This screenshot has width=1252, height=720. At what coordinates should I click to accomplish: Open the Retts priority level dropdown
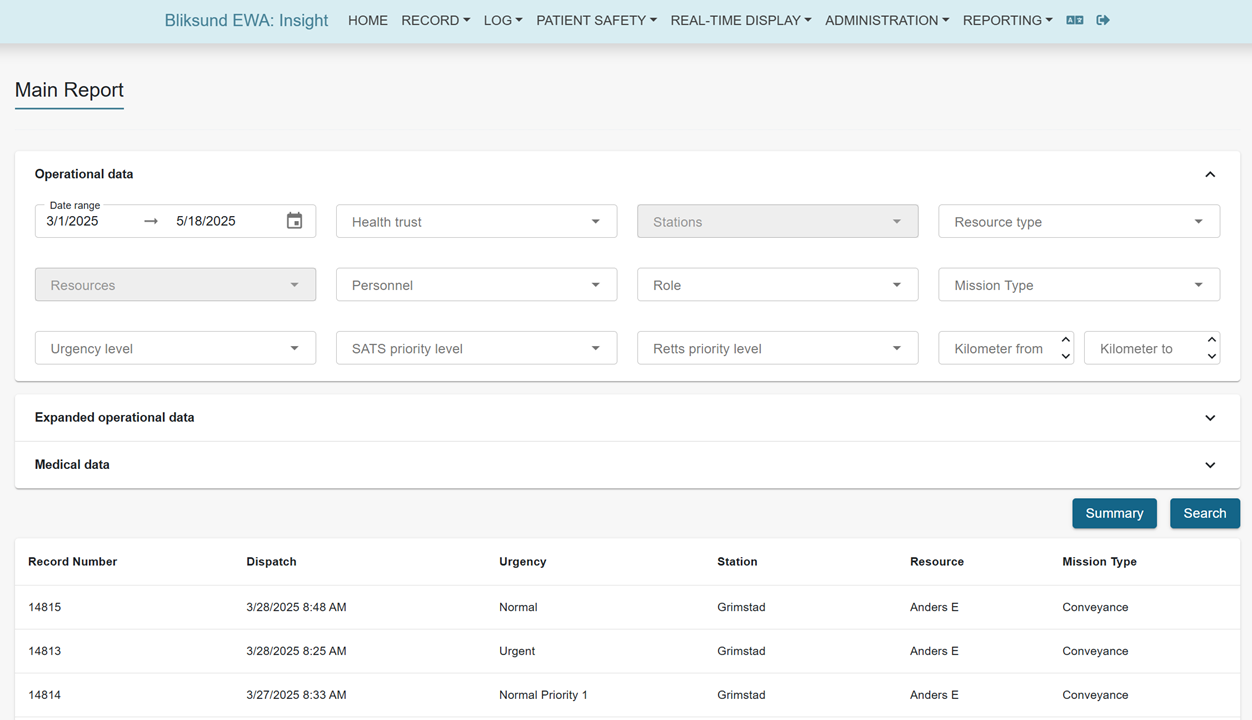(x=777, y=348)
